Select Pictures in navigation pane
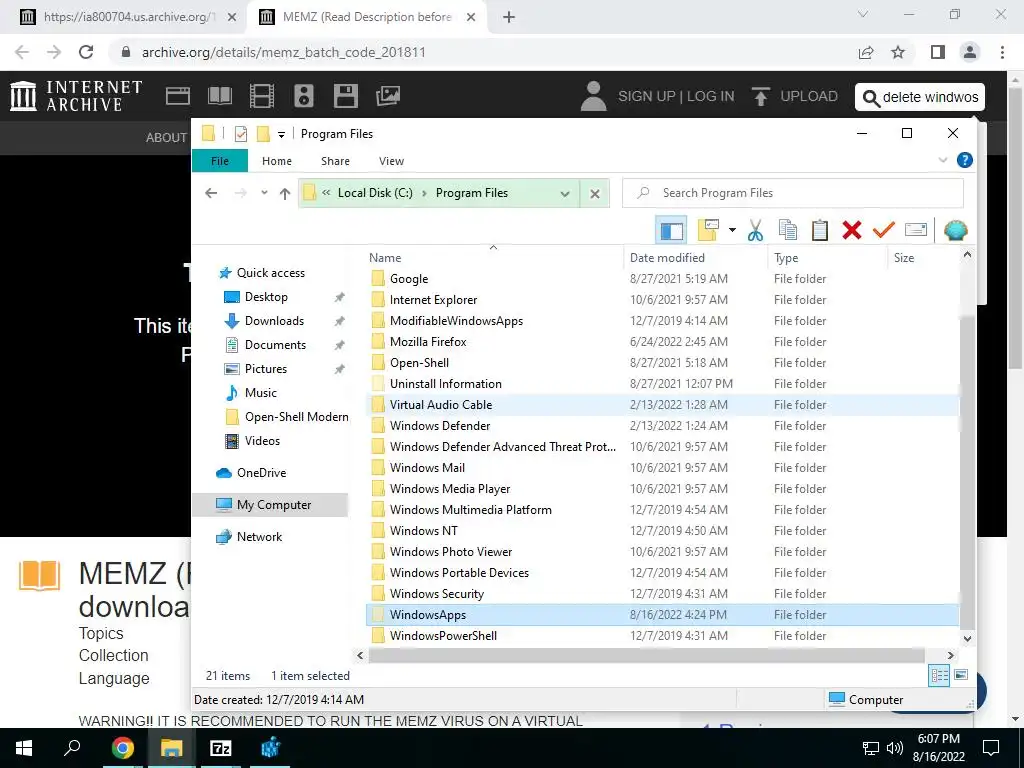Image resolution: width=1024 pixels, height=768 pixels. point(265,369)
